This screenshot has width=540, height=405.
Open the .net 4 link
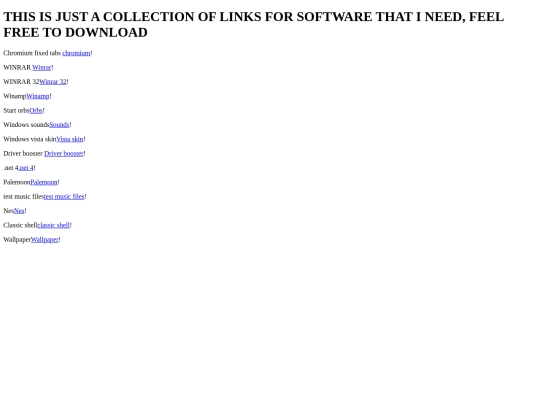(x=26, y=168)
